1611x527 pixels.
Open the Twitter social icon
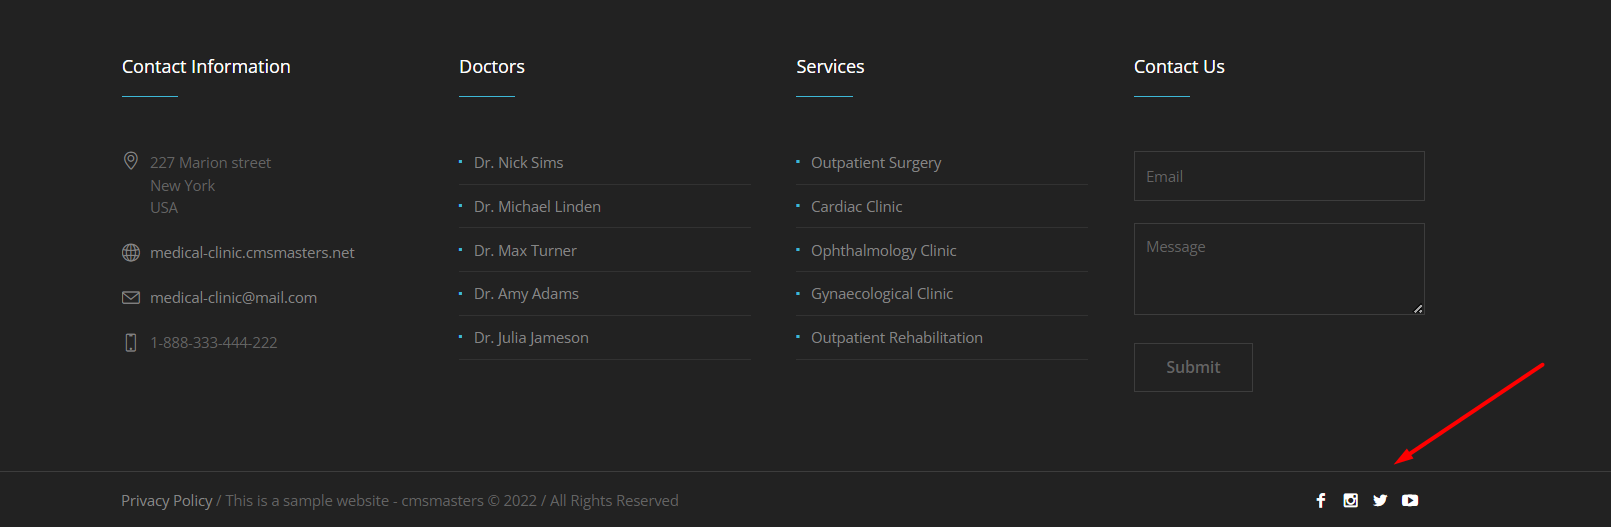click(1380, 500)
